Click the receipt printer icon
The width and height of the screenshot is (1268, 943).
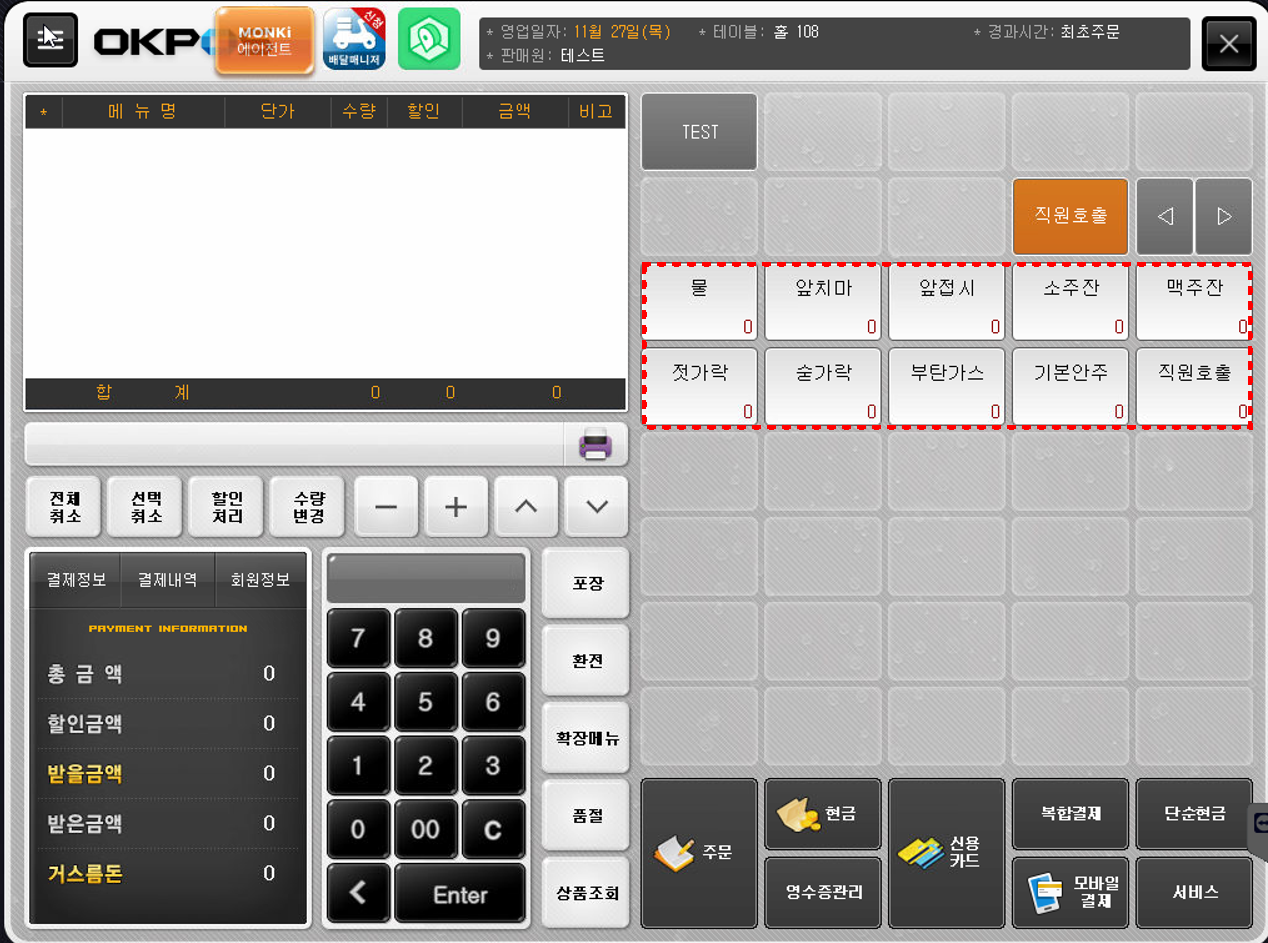coord(595,444)
